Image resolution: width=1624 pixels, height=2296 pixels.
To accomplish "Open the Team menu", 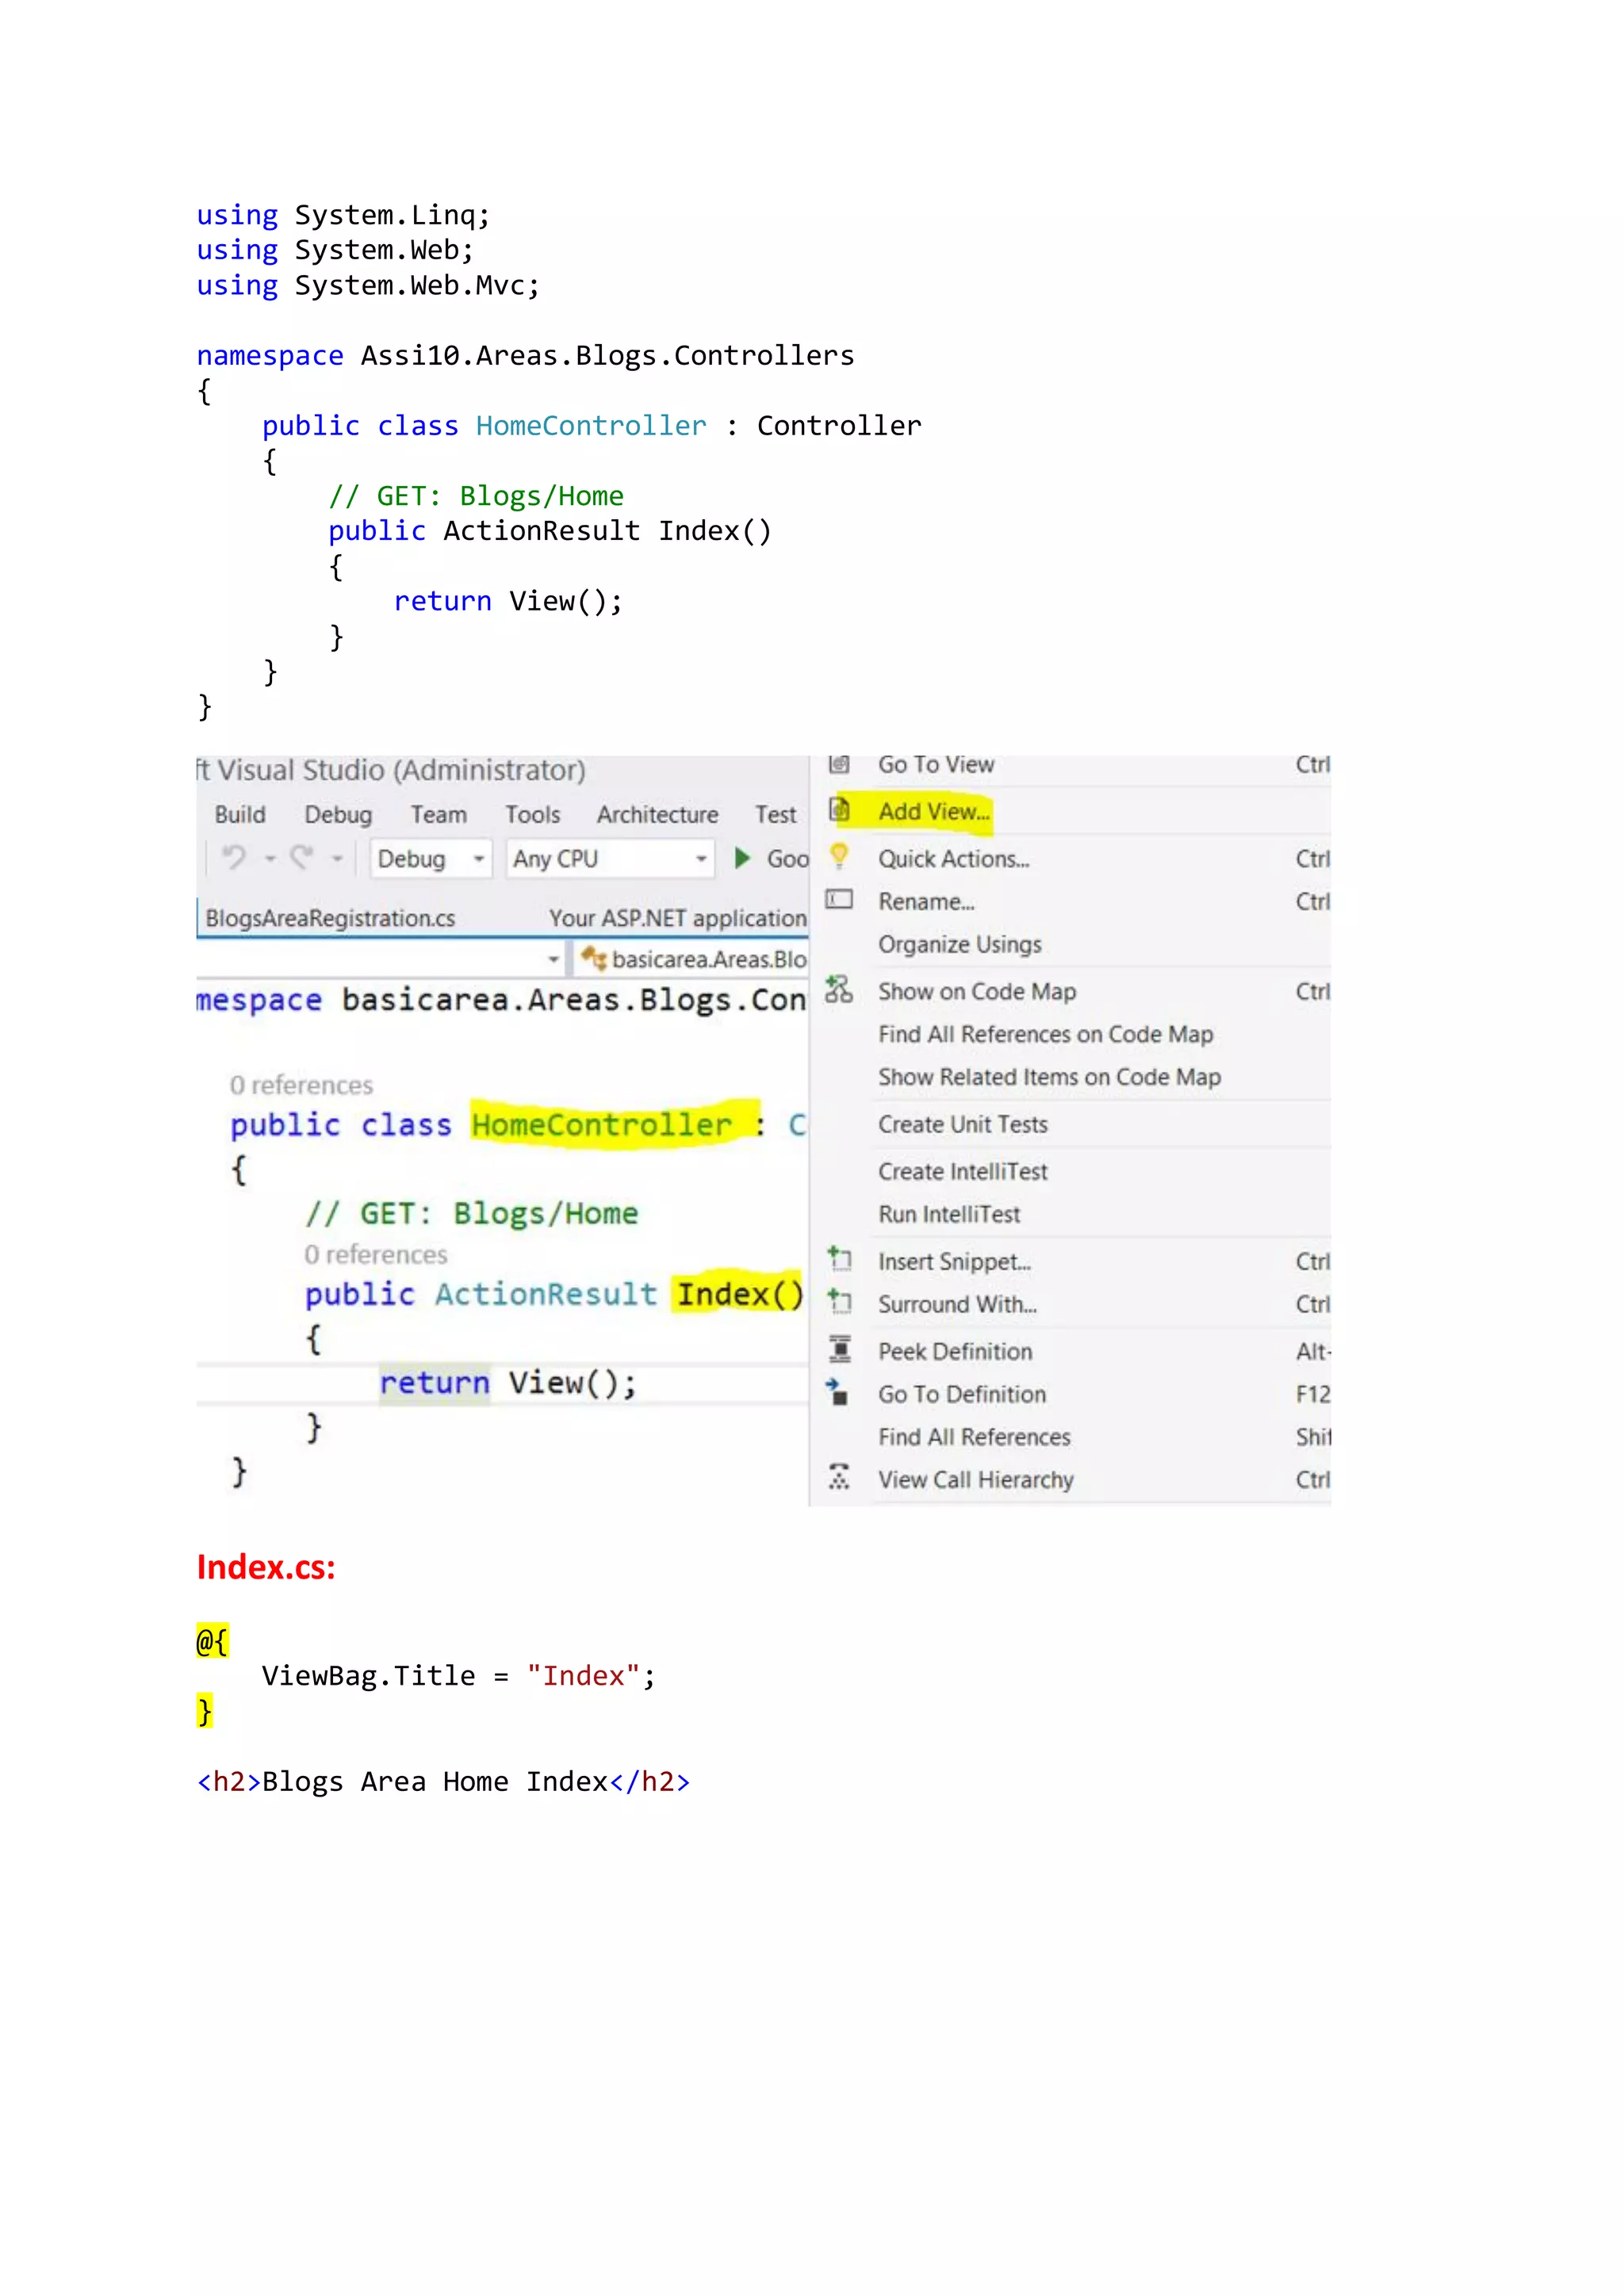I will [x=438, y=814].
